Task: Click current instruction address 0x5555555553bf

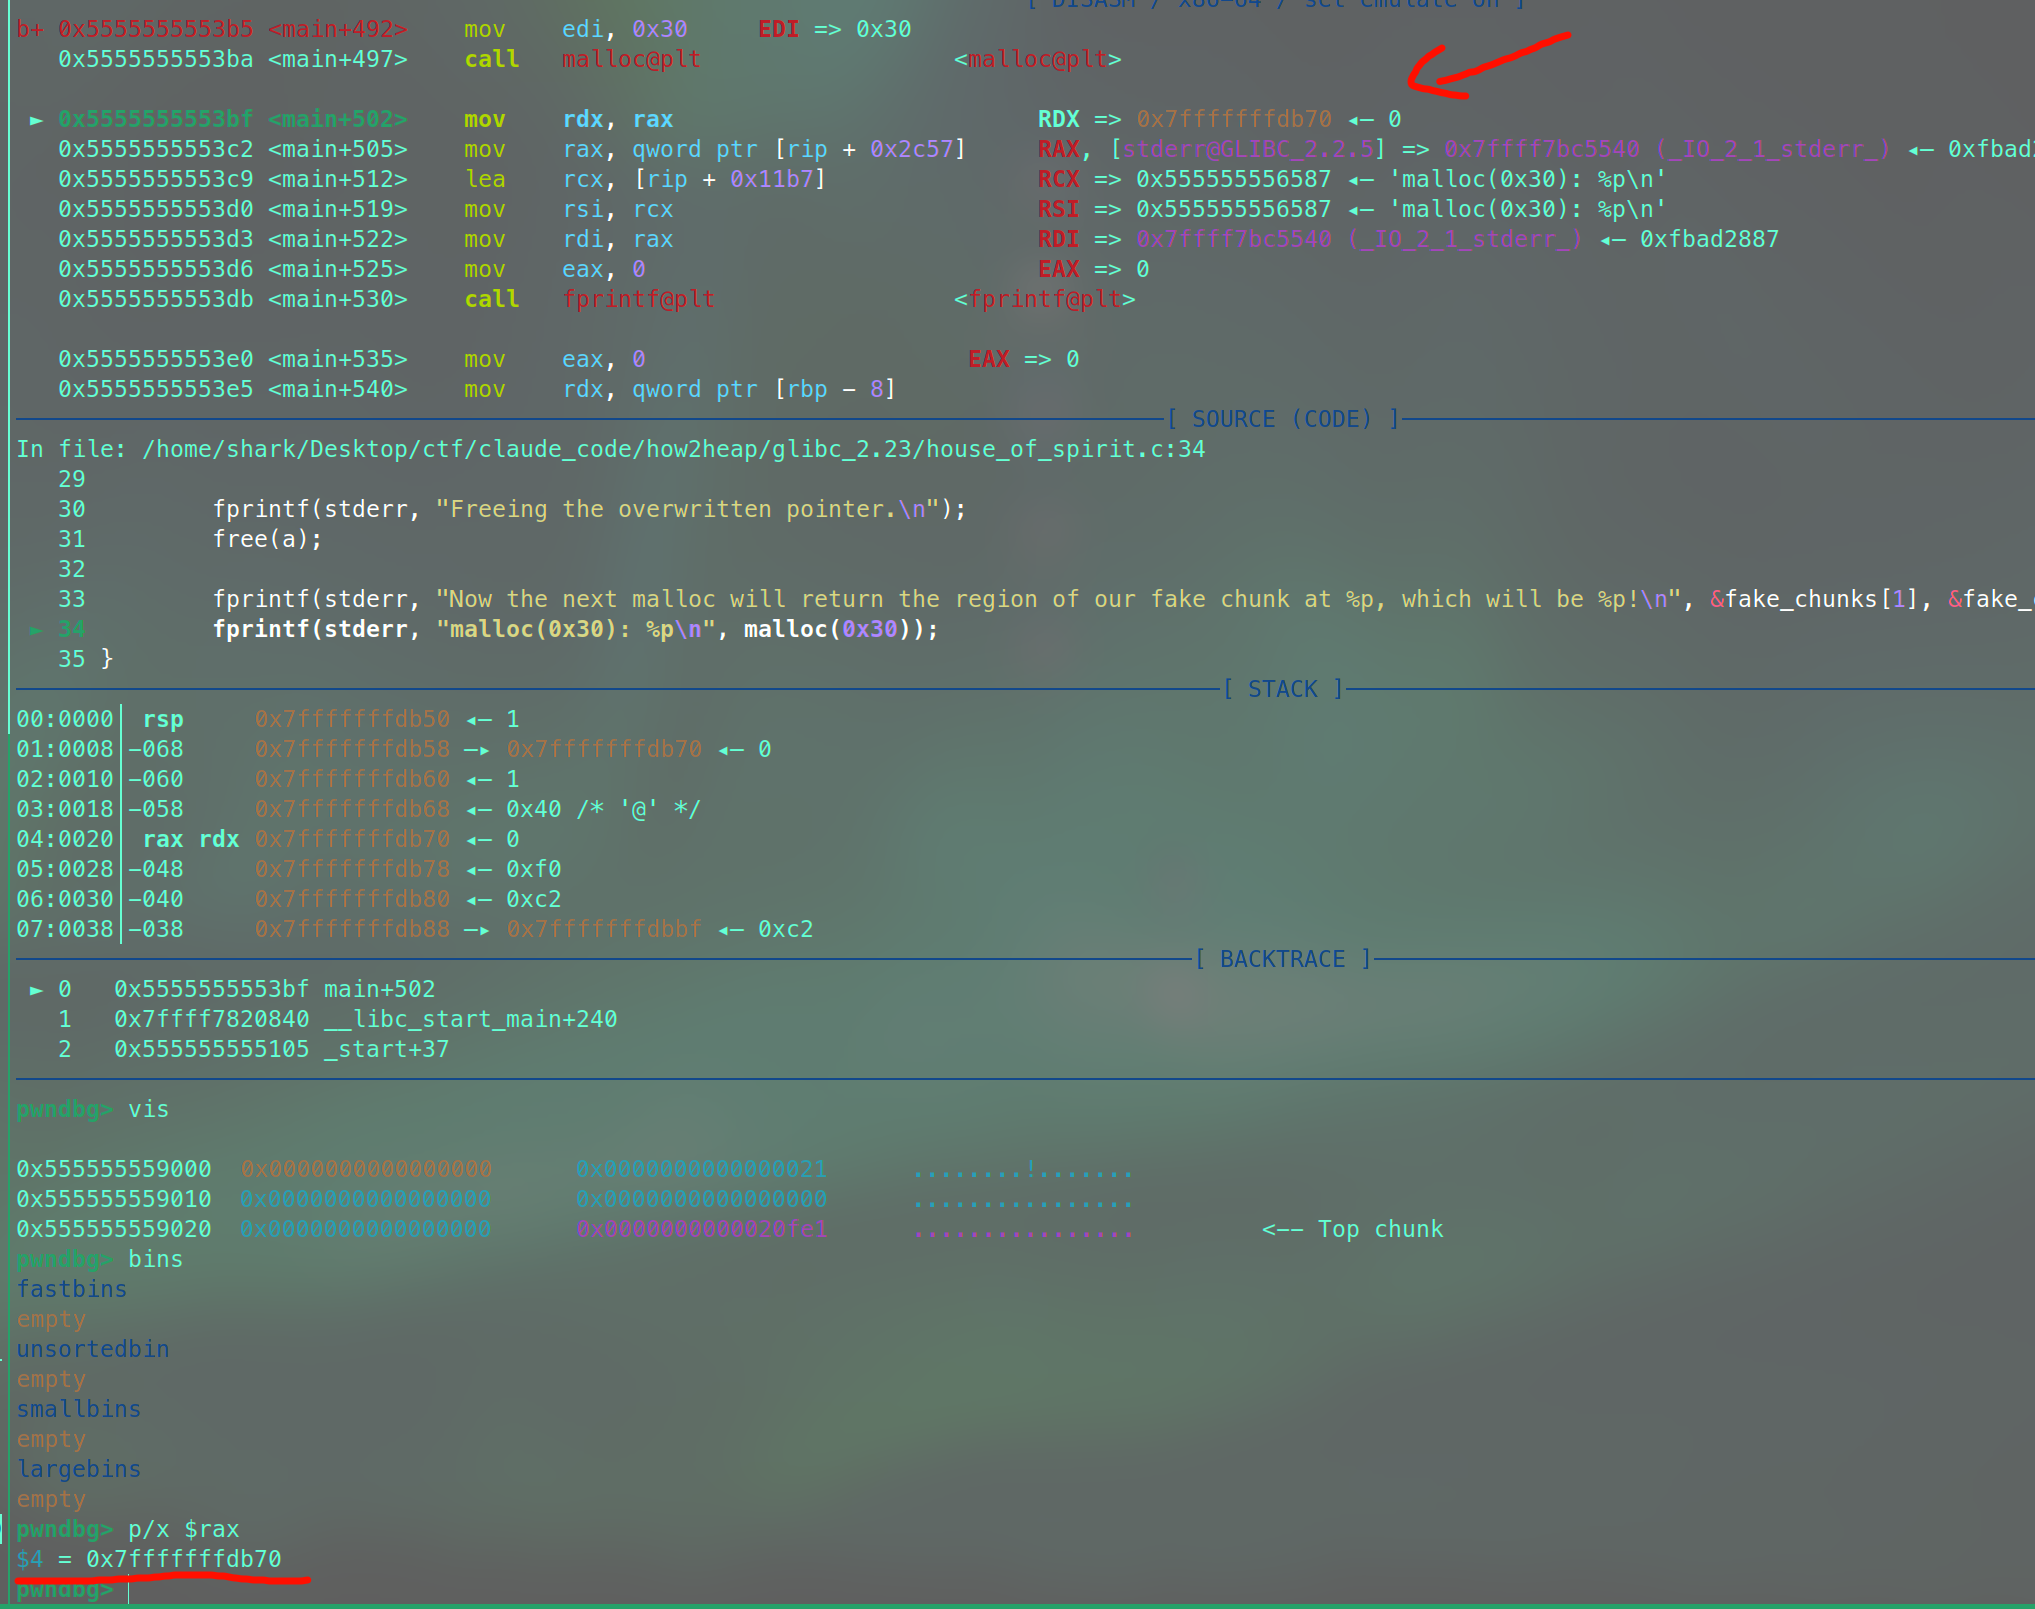Action: pyautogui.click(x=155, y=119)
